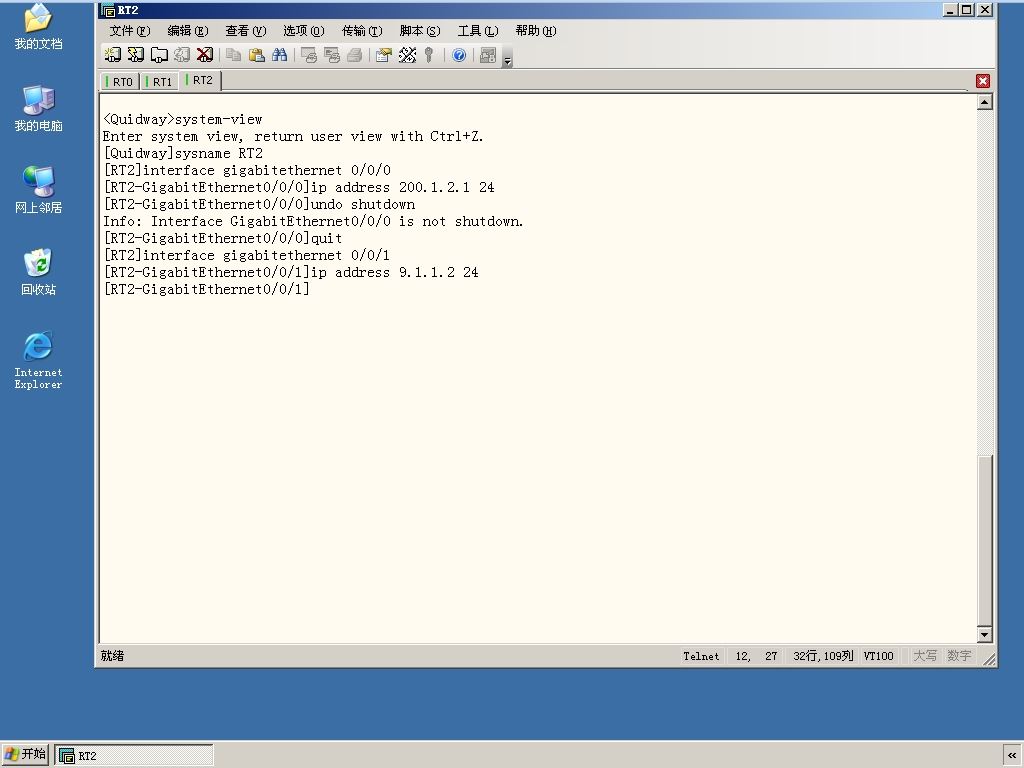The width and height of the screenshot is (1024, 768).
Task: Select 我的电脑 desktop icon
Action: coord(39,108)
